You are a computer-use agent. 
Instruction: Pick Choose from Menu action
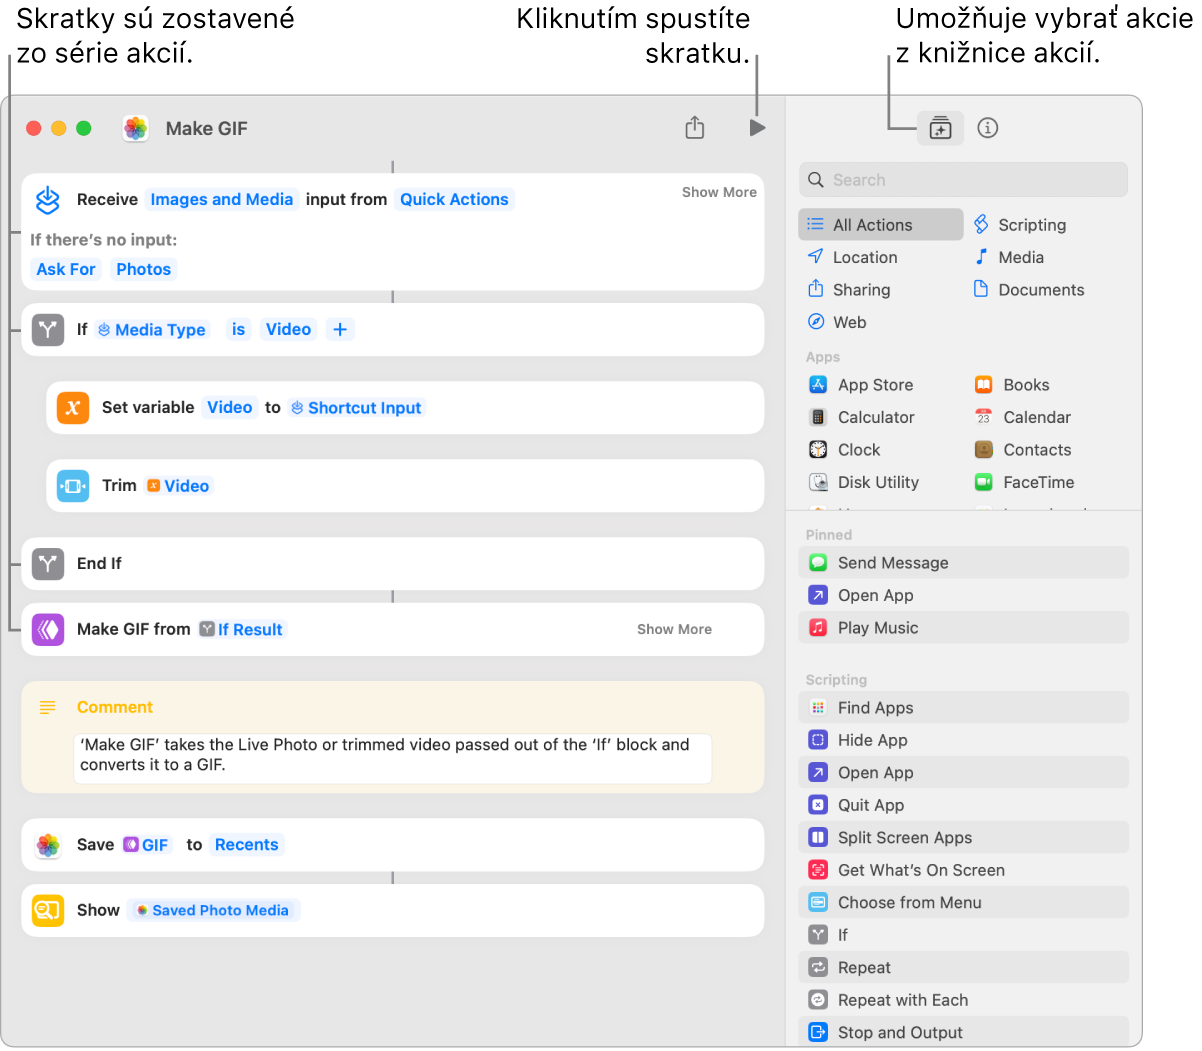coord(964,903)
